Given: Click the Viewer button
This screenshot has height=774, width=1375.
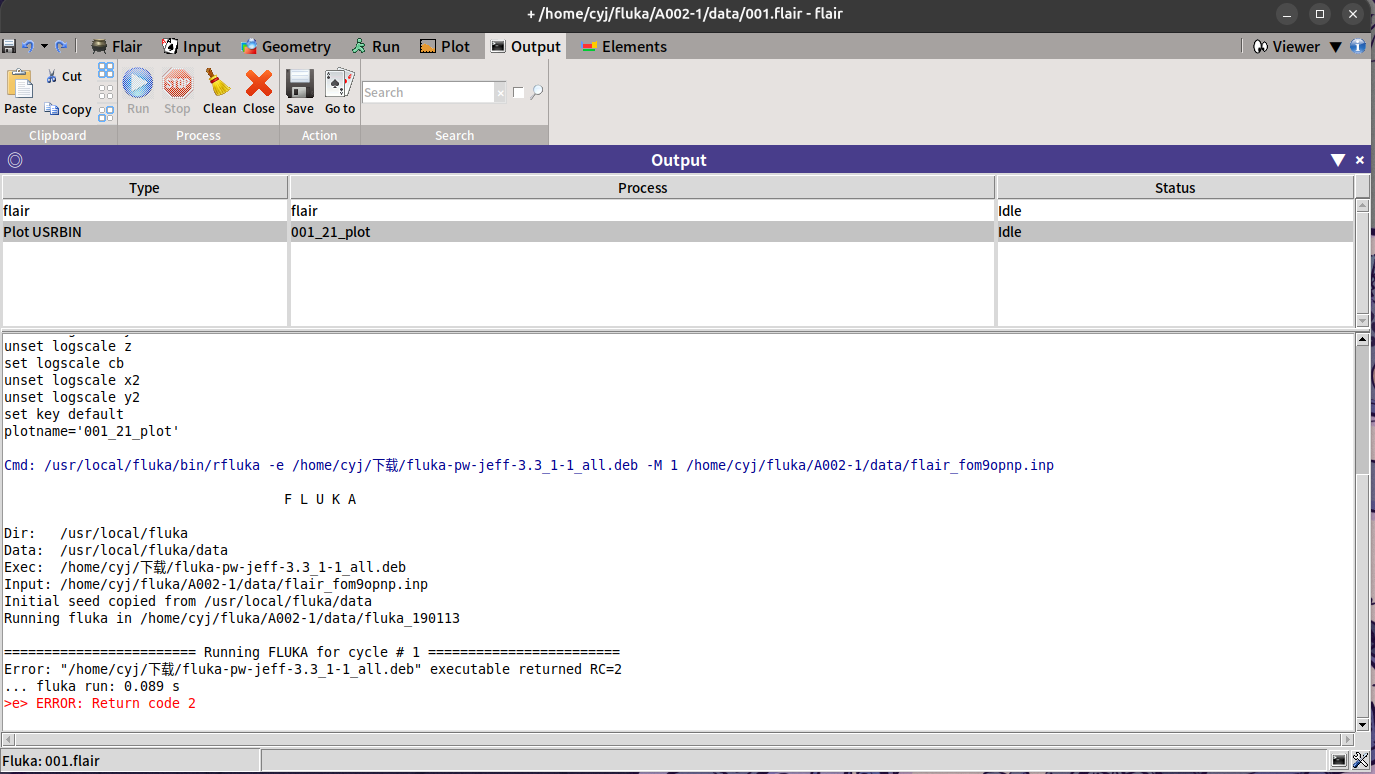Looking at the screenshot, I should (x=1287, y=46).
